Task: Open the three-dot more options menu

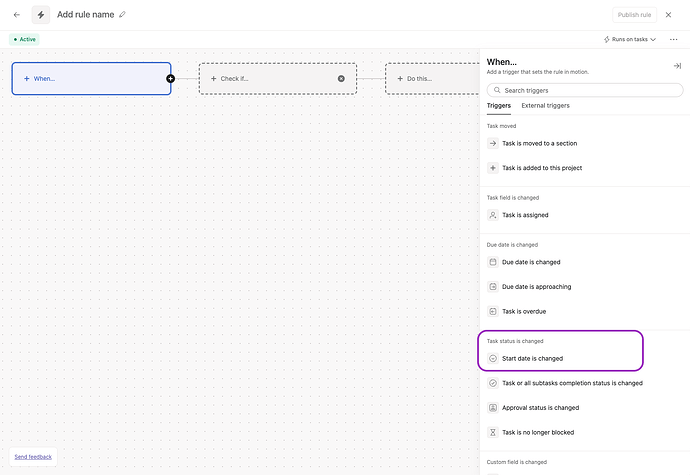Action: point(673,39)
